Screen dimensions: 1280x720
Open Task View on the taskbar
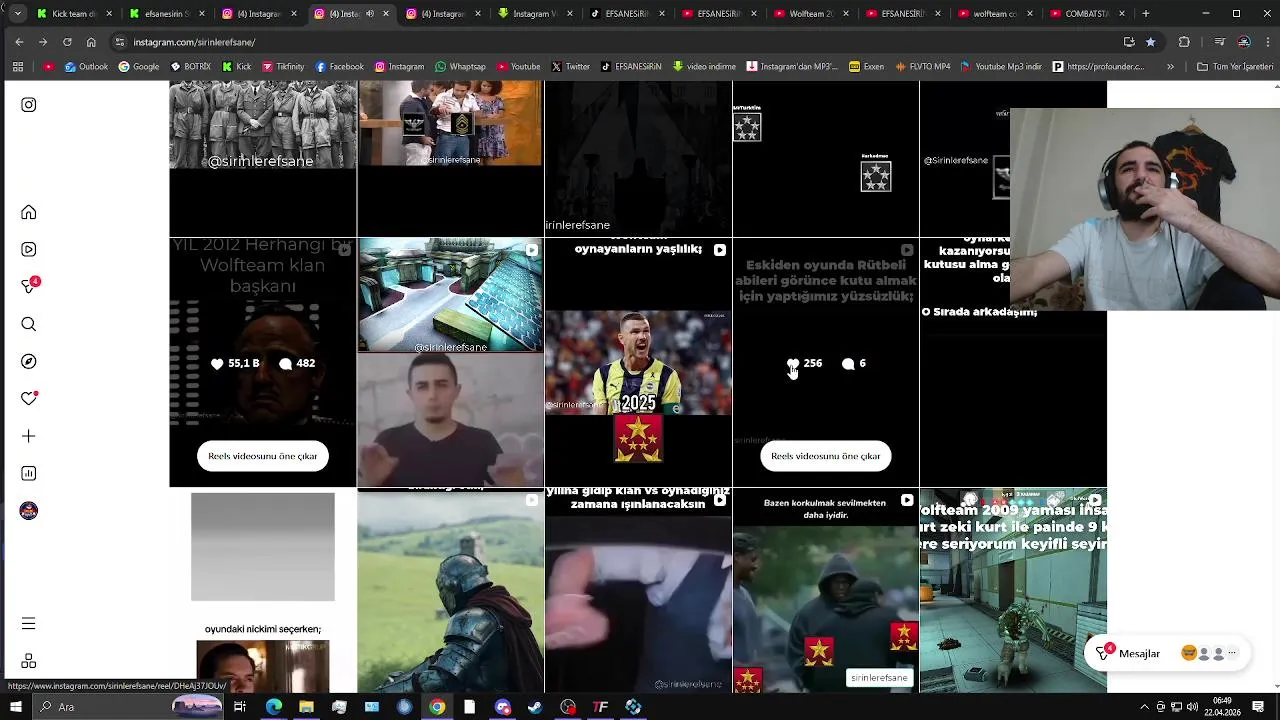(240, 707)
